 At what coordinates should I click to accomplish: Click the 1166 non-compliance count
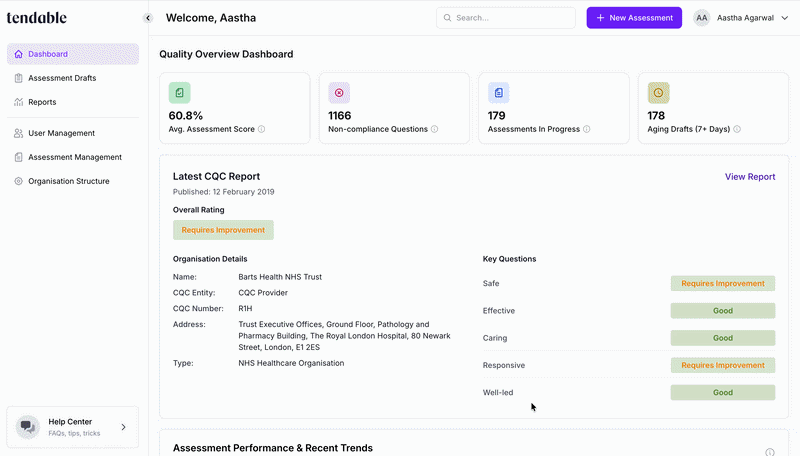tap(340, 116)
